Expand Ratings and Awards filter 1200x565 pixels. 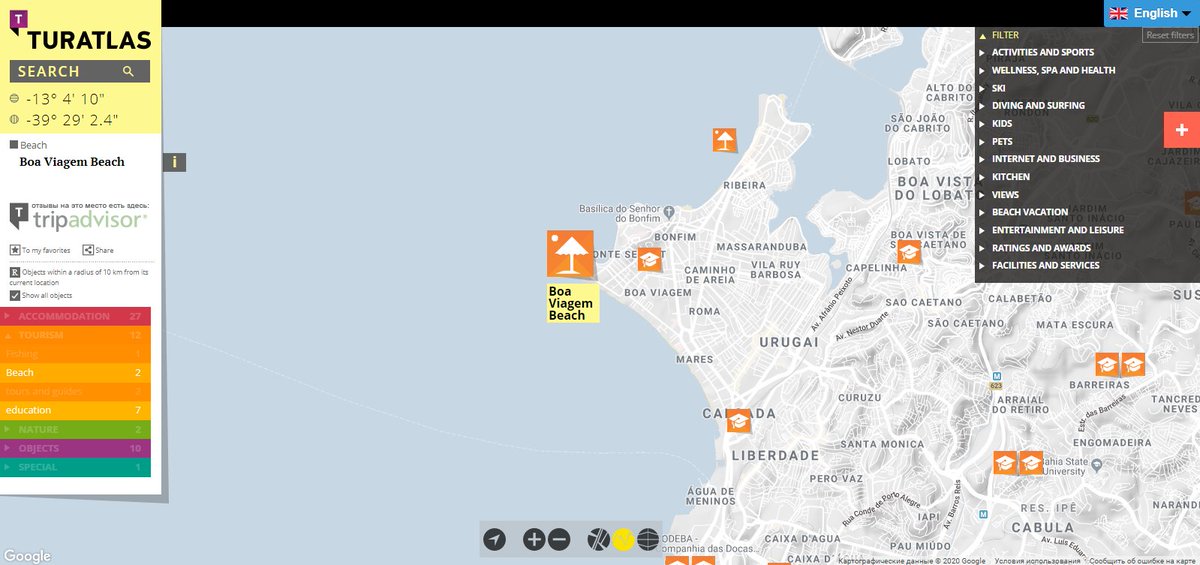pyautogui.click(x=1040, y=247)
